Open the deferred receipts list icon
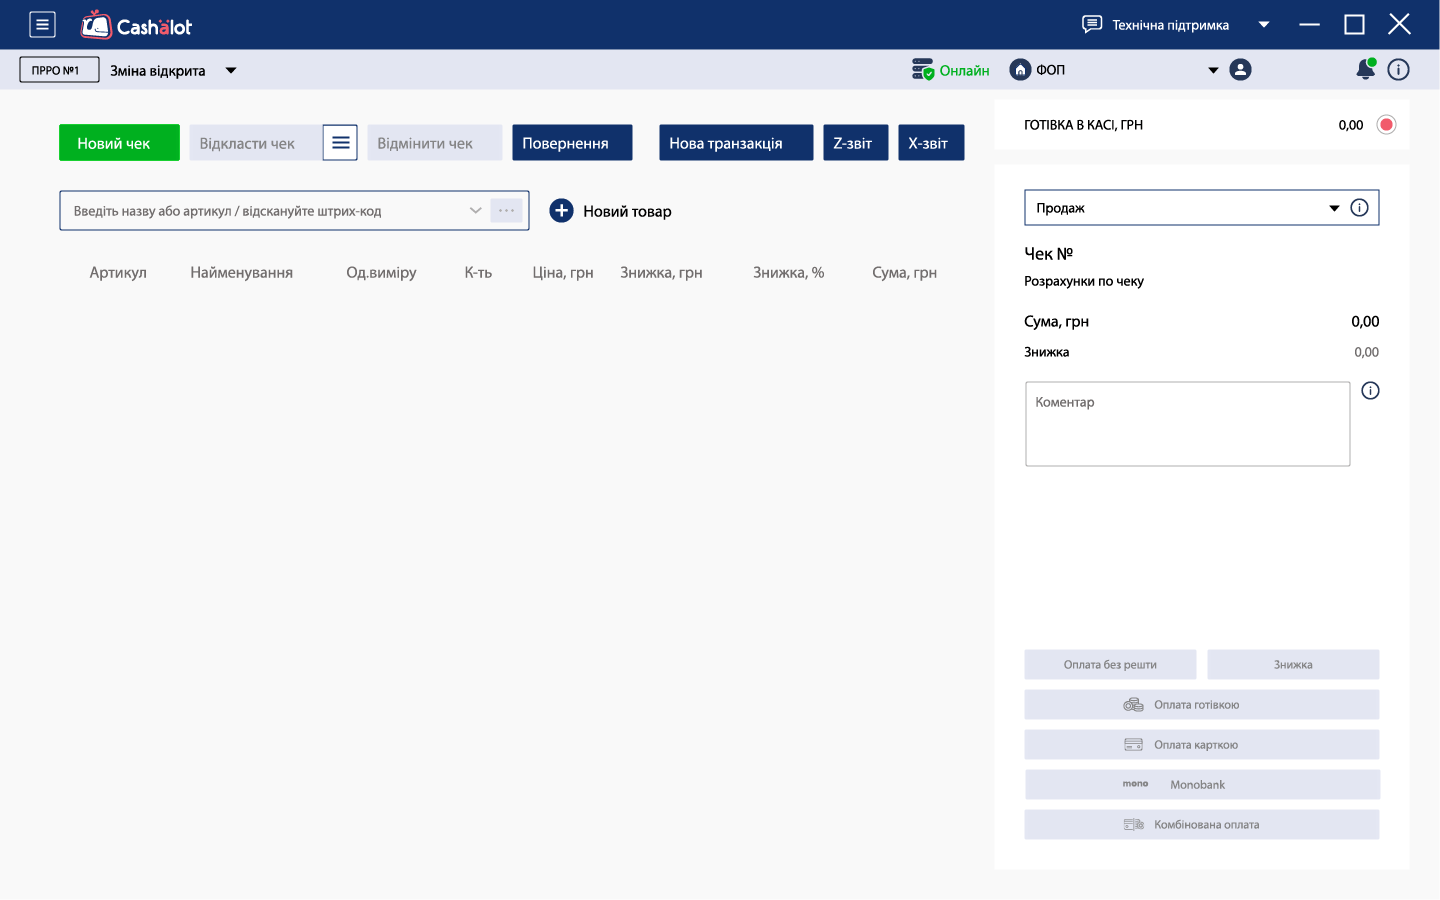This screenshot has width=1440, height=900. 340,143
